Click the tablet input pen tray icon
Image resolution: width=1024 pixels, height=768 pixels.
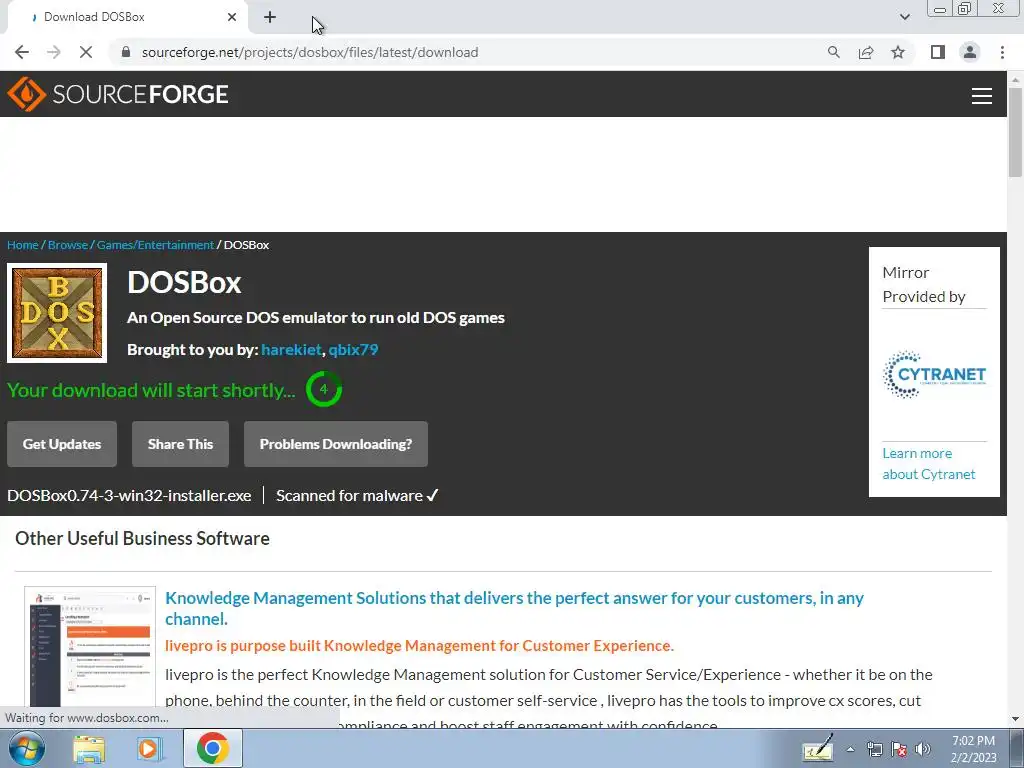tap(817, 748)
